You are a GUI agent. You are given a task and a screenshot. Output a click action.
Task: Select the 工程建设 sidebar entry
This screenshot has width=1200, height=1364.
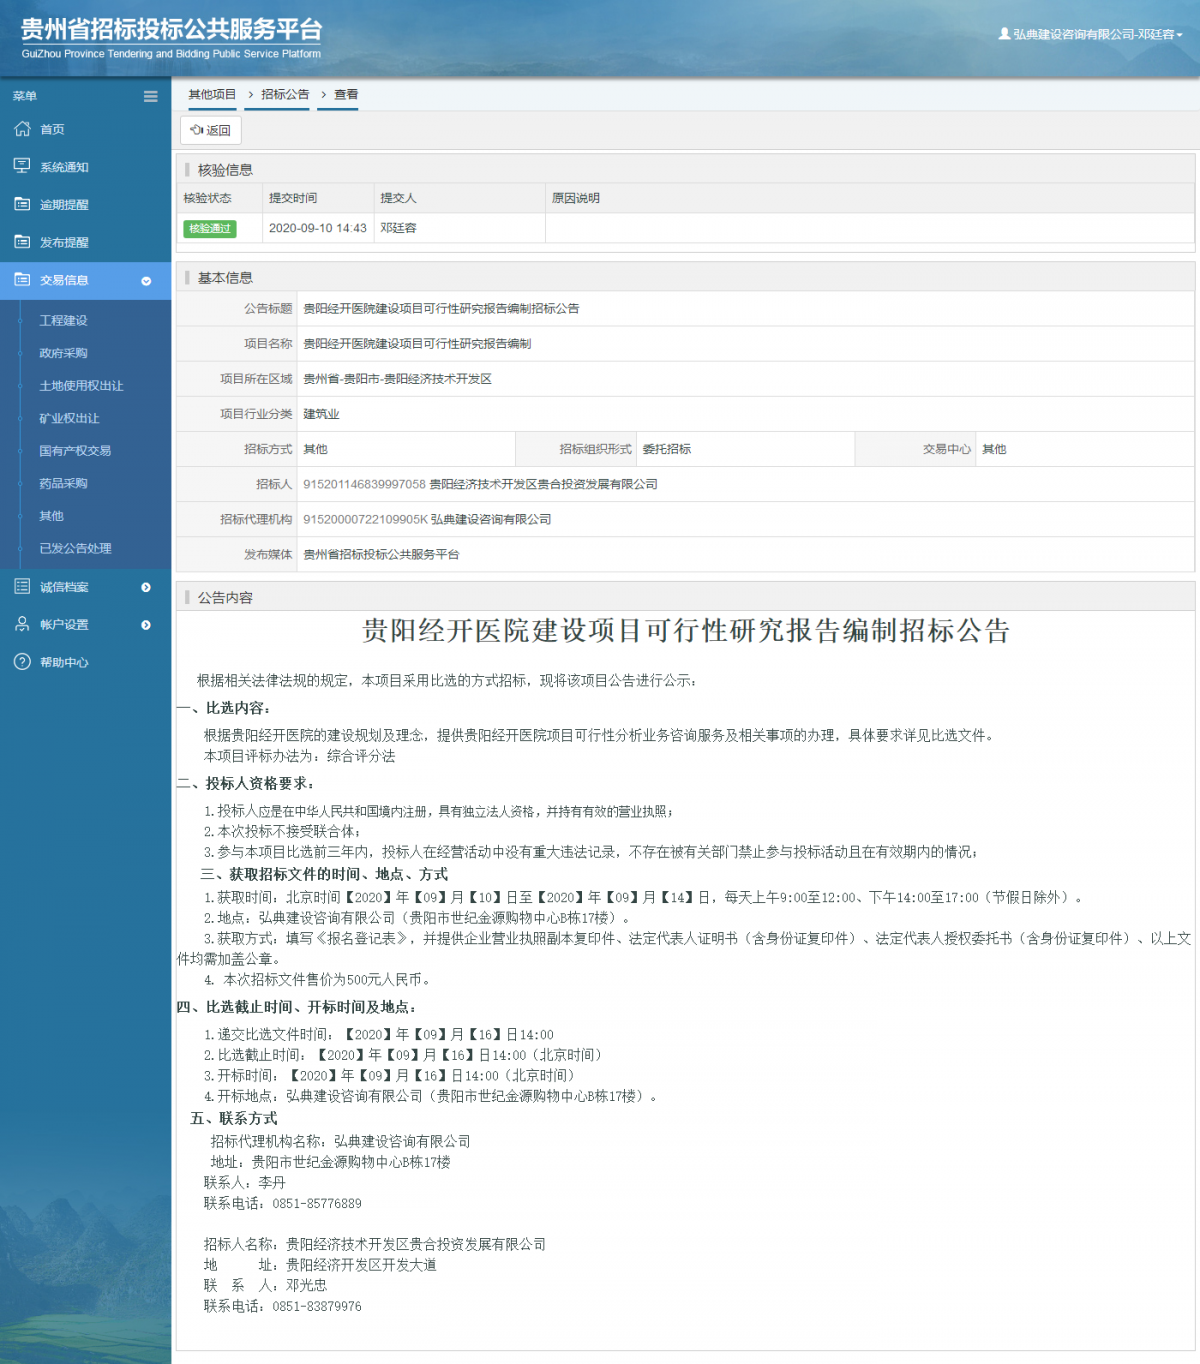(63, 321)
